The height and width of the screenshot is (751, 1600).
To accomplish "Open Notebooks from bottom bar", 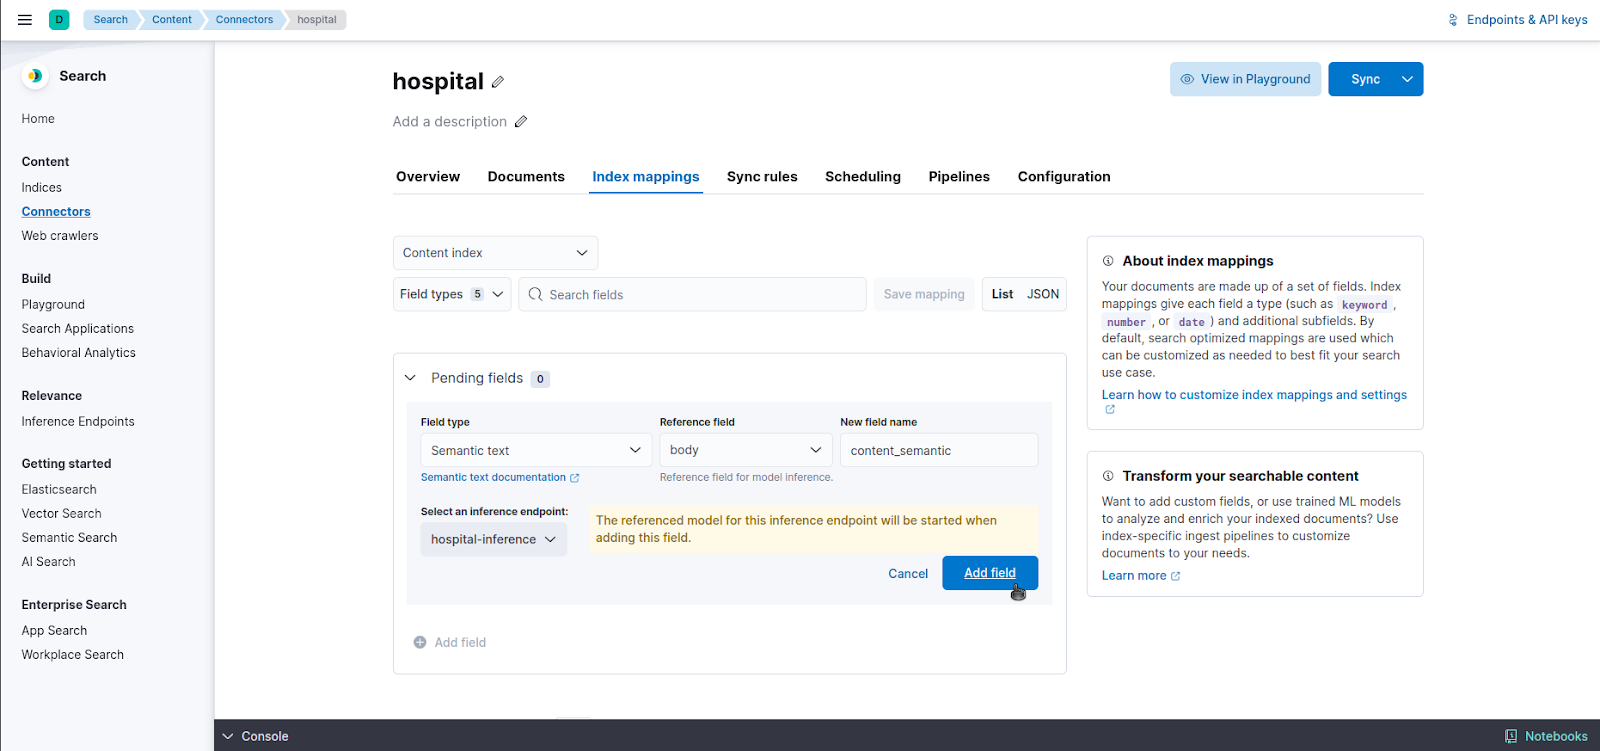I will [1546, 736].
